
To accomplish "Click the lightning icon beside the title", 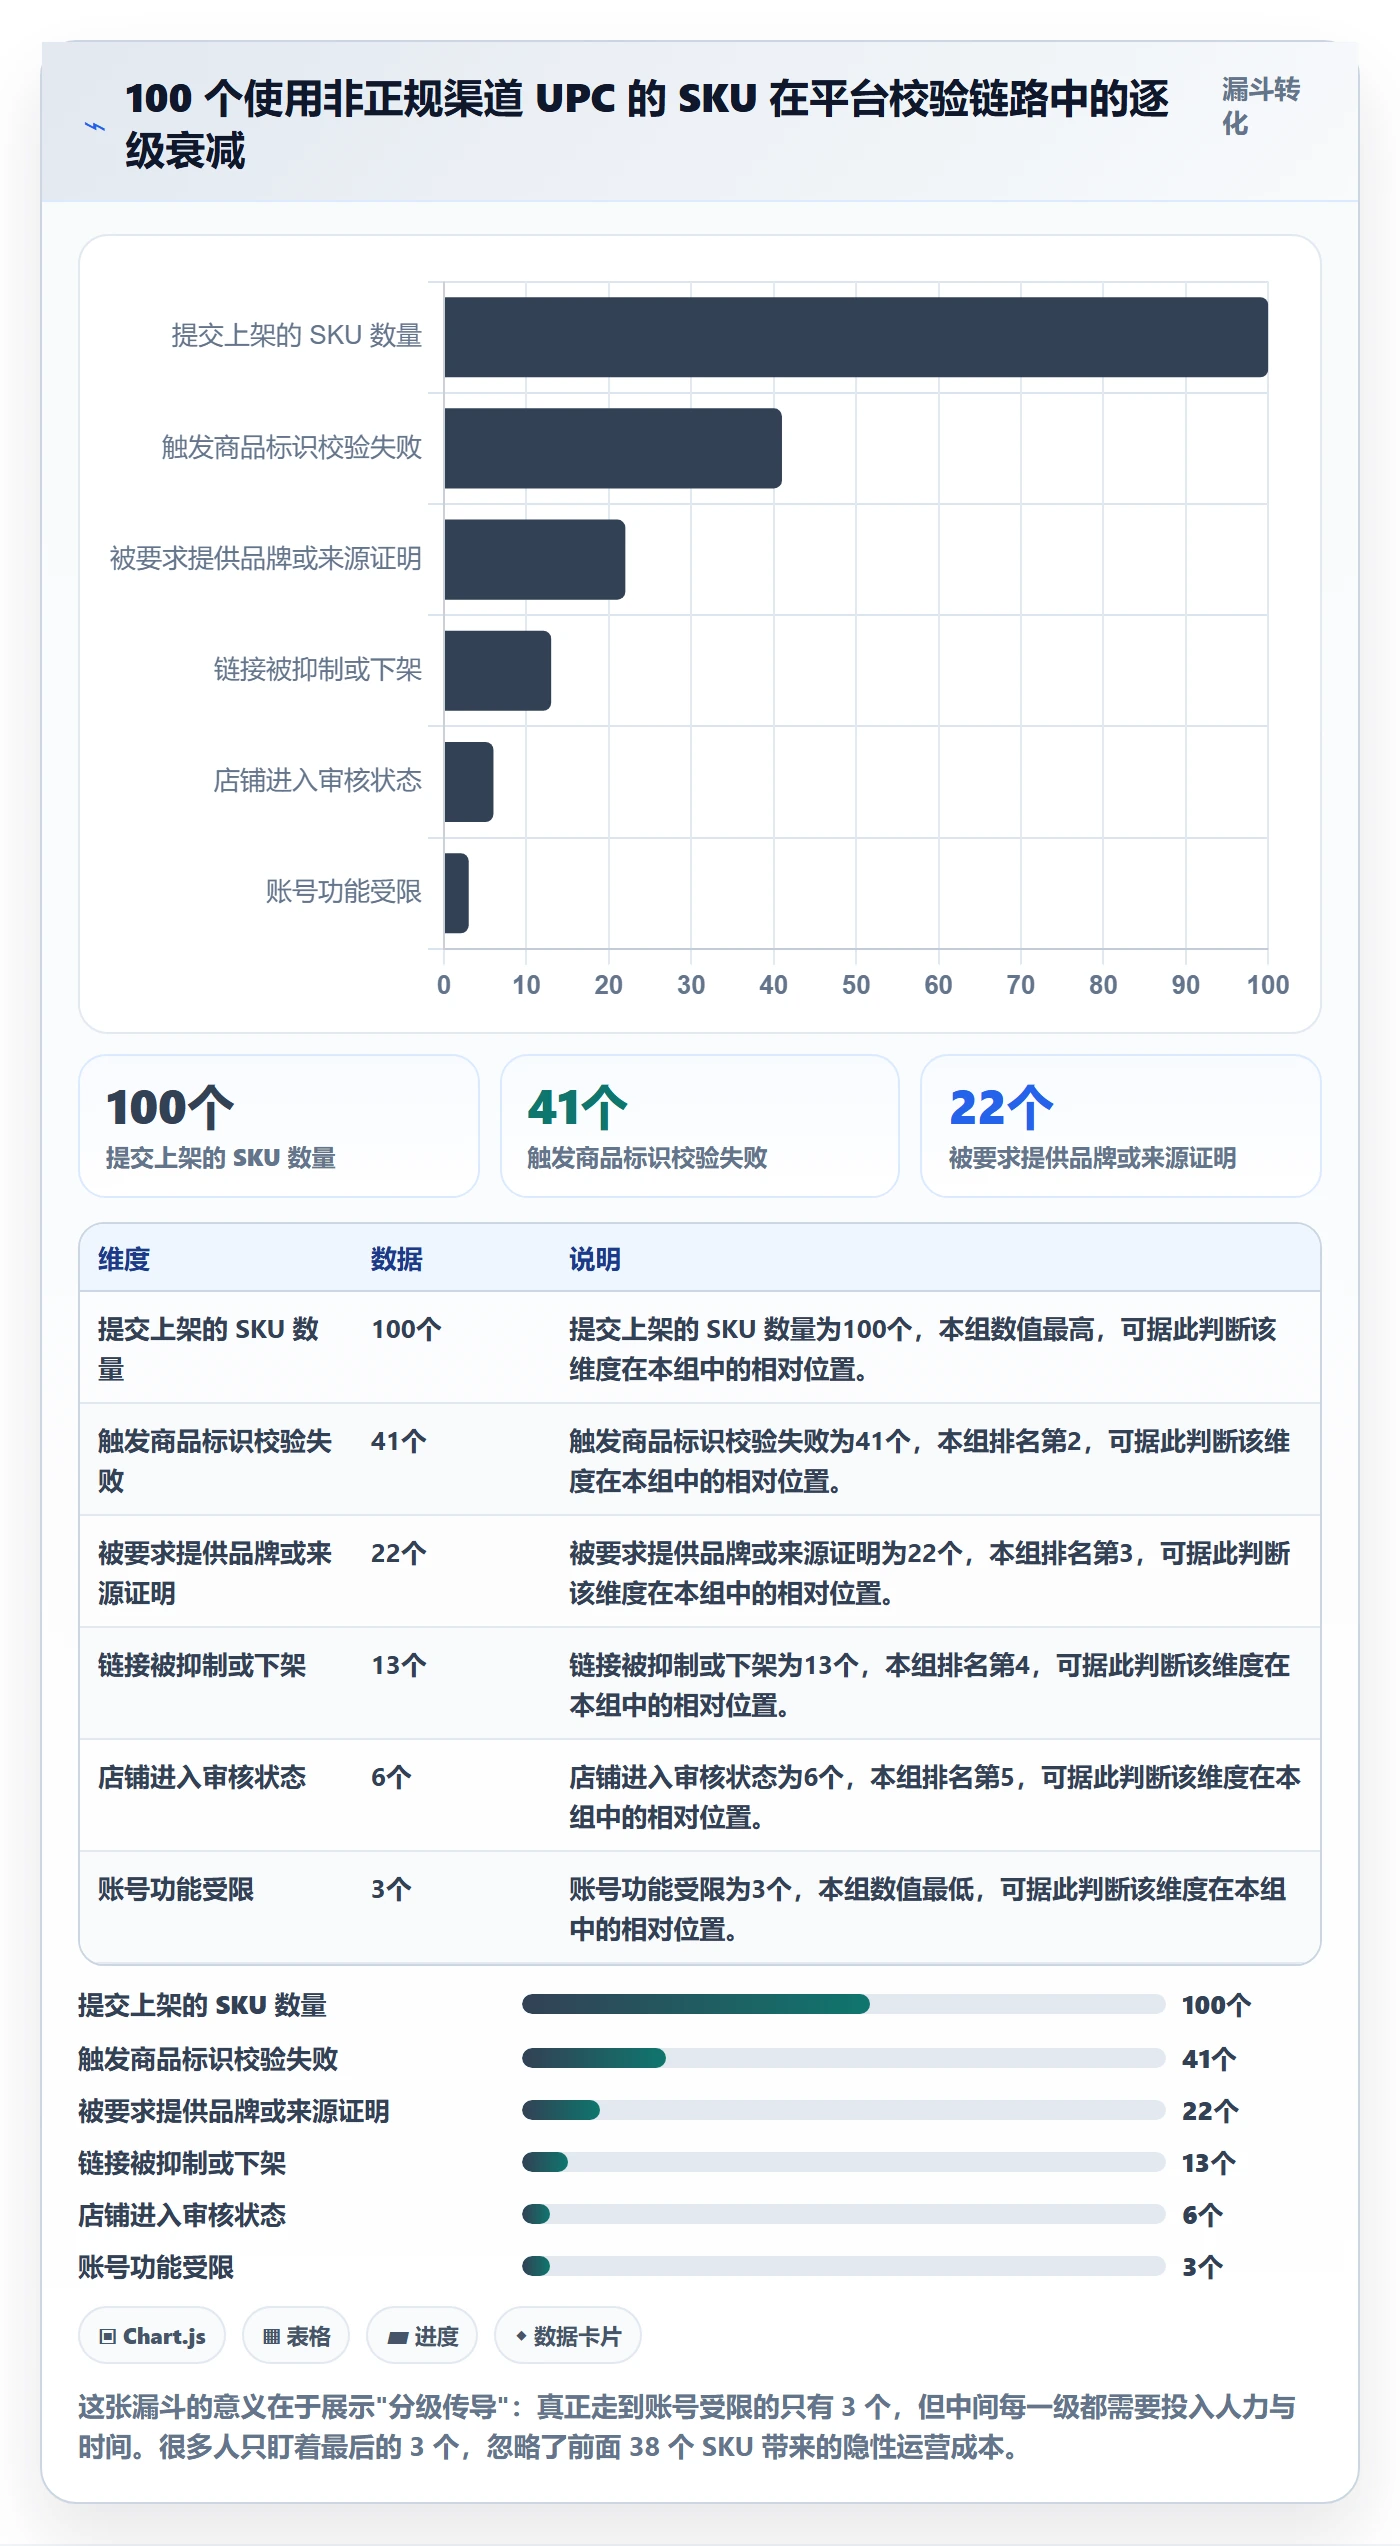I will [x=95, y=126].
